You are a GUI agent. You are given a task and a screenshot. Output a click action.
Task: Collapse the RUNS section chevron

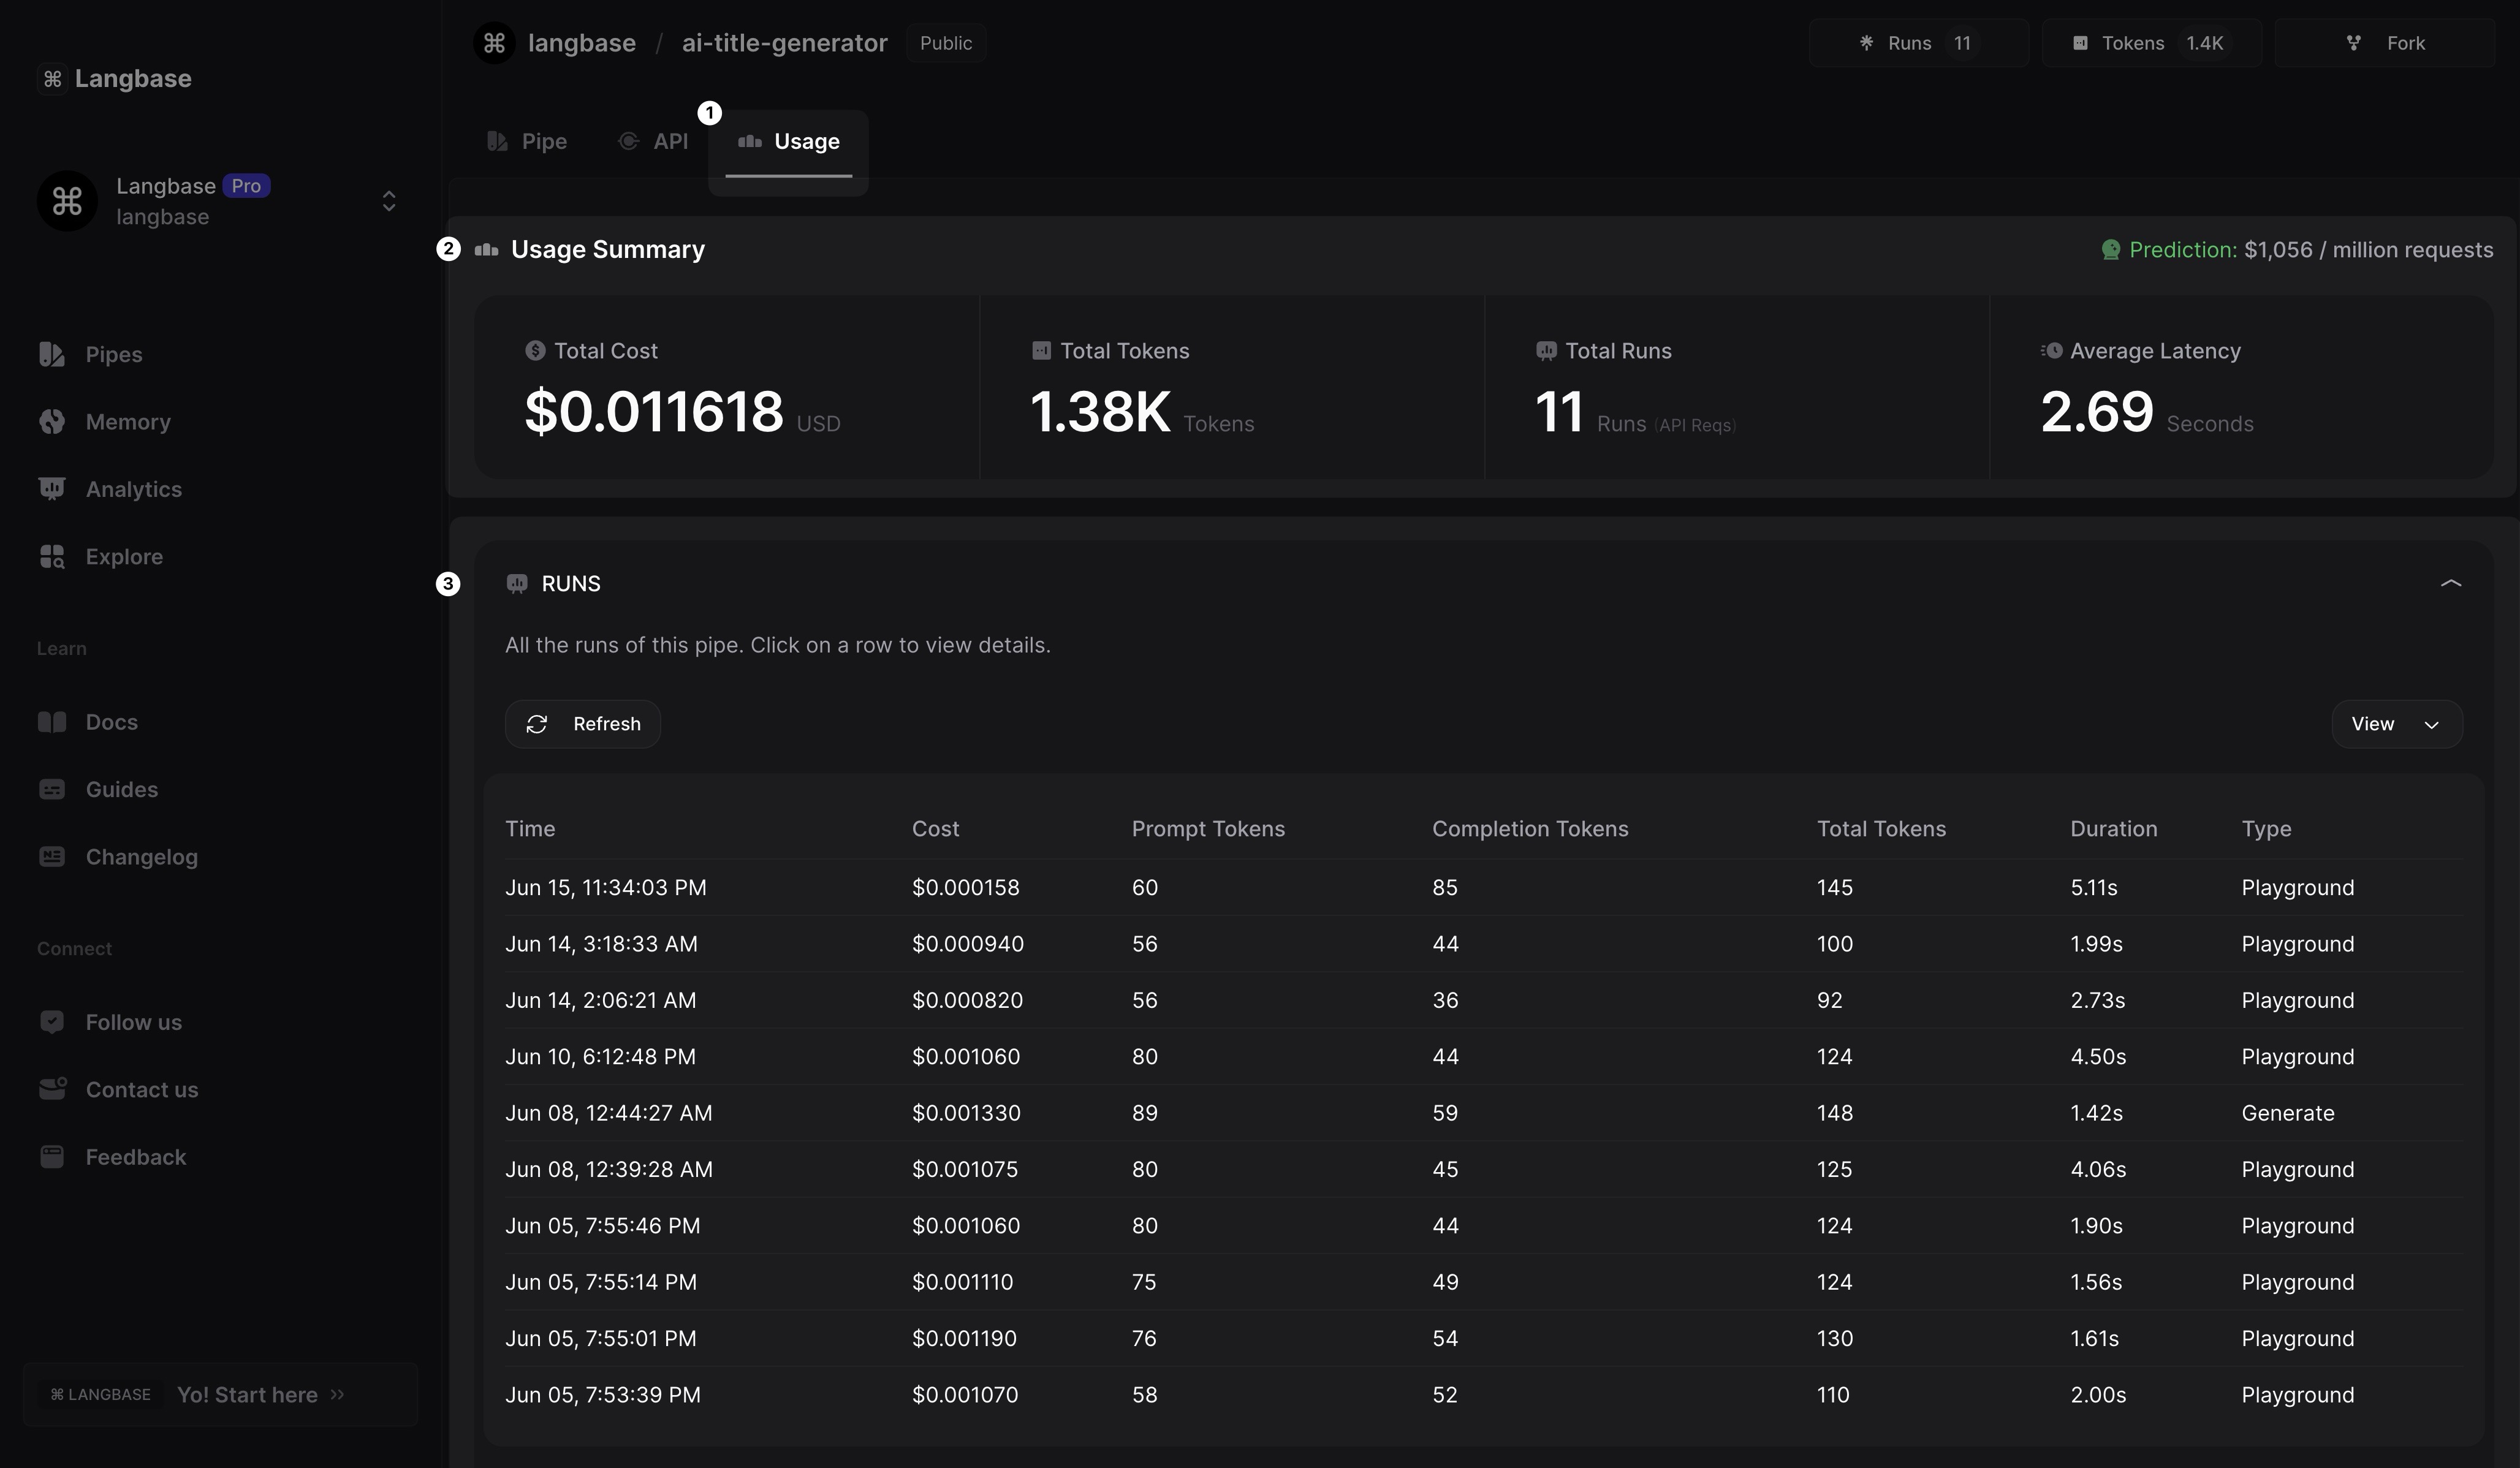click(2450, 584)
